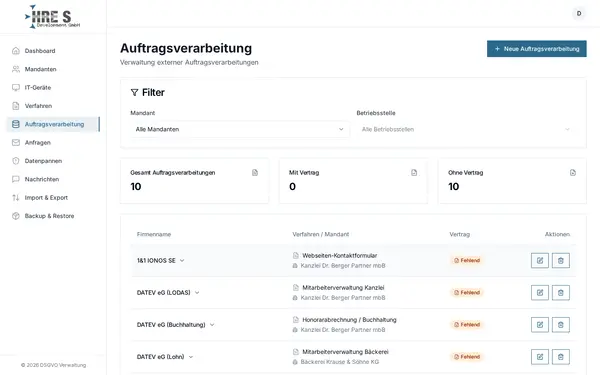The image size is (600, 375).
Task: Open the Dashboard home icon
Action: (x=16, y=51)
